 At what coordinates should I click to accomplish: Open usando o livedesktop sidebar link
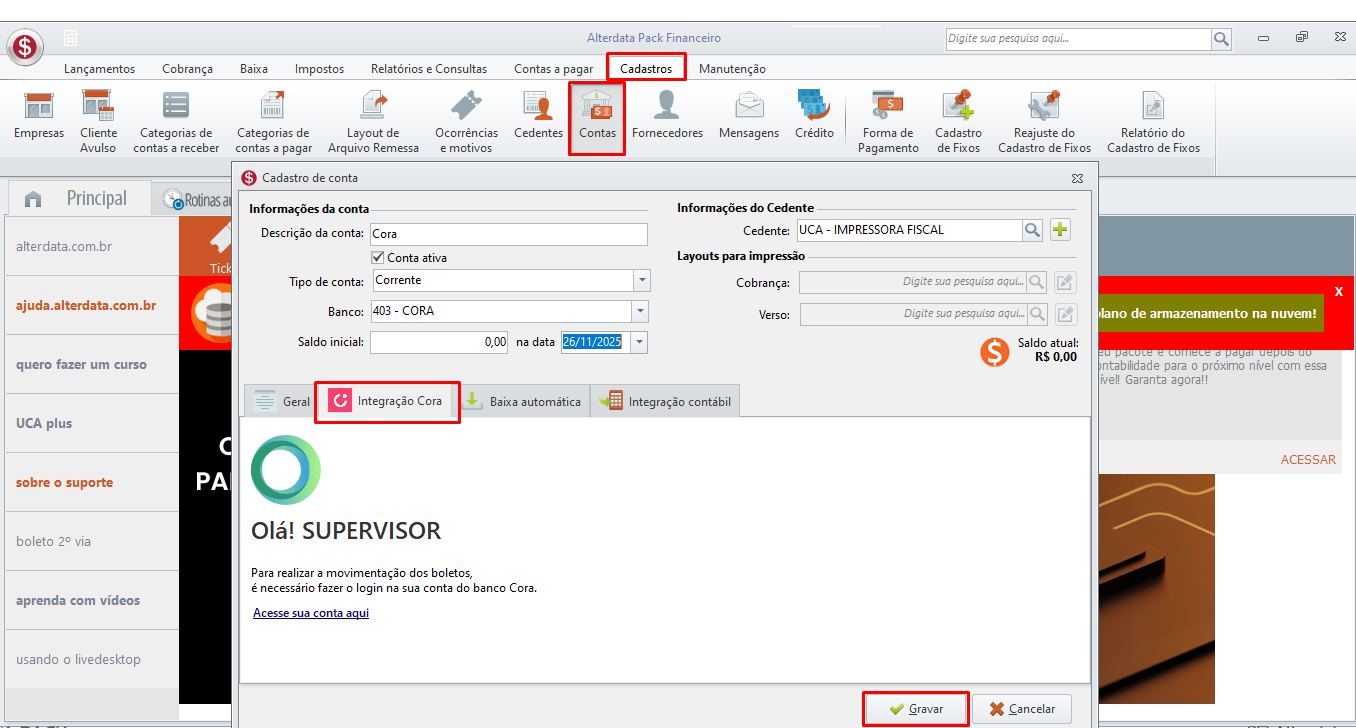click(93, 659)
